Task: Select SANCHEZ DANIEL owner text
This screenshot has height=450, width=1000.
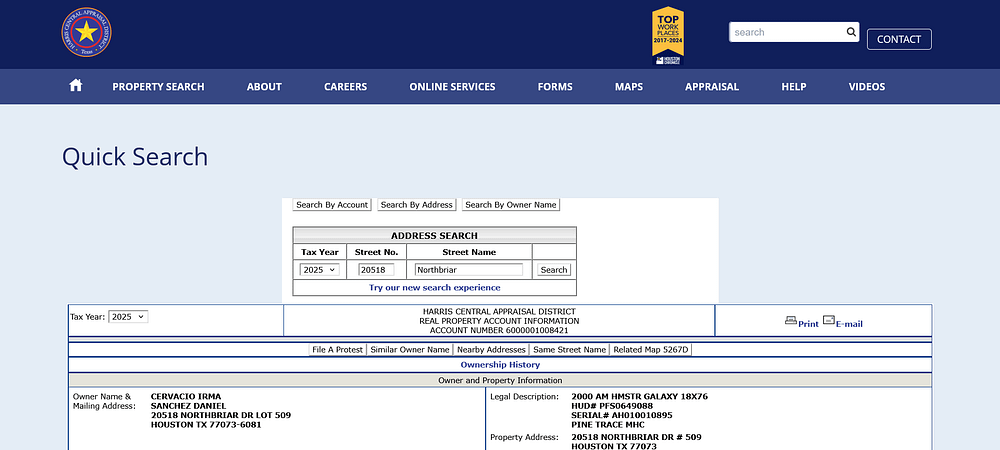Action: pos(188,405)
